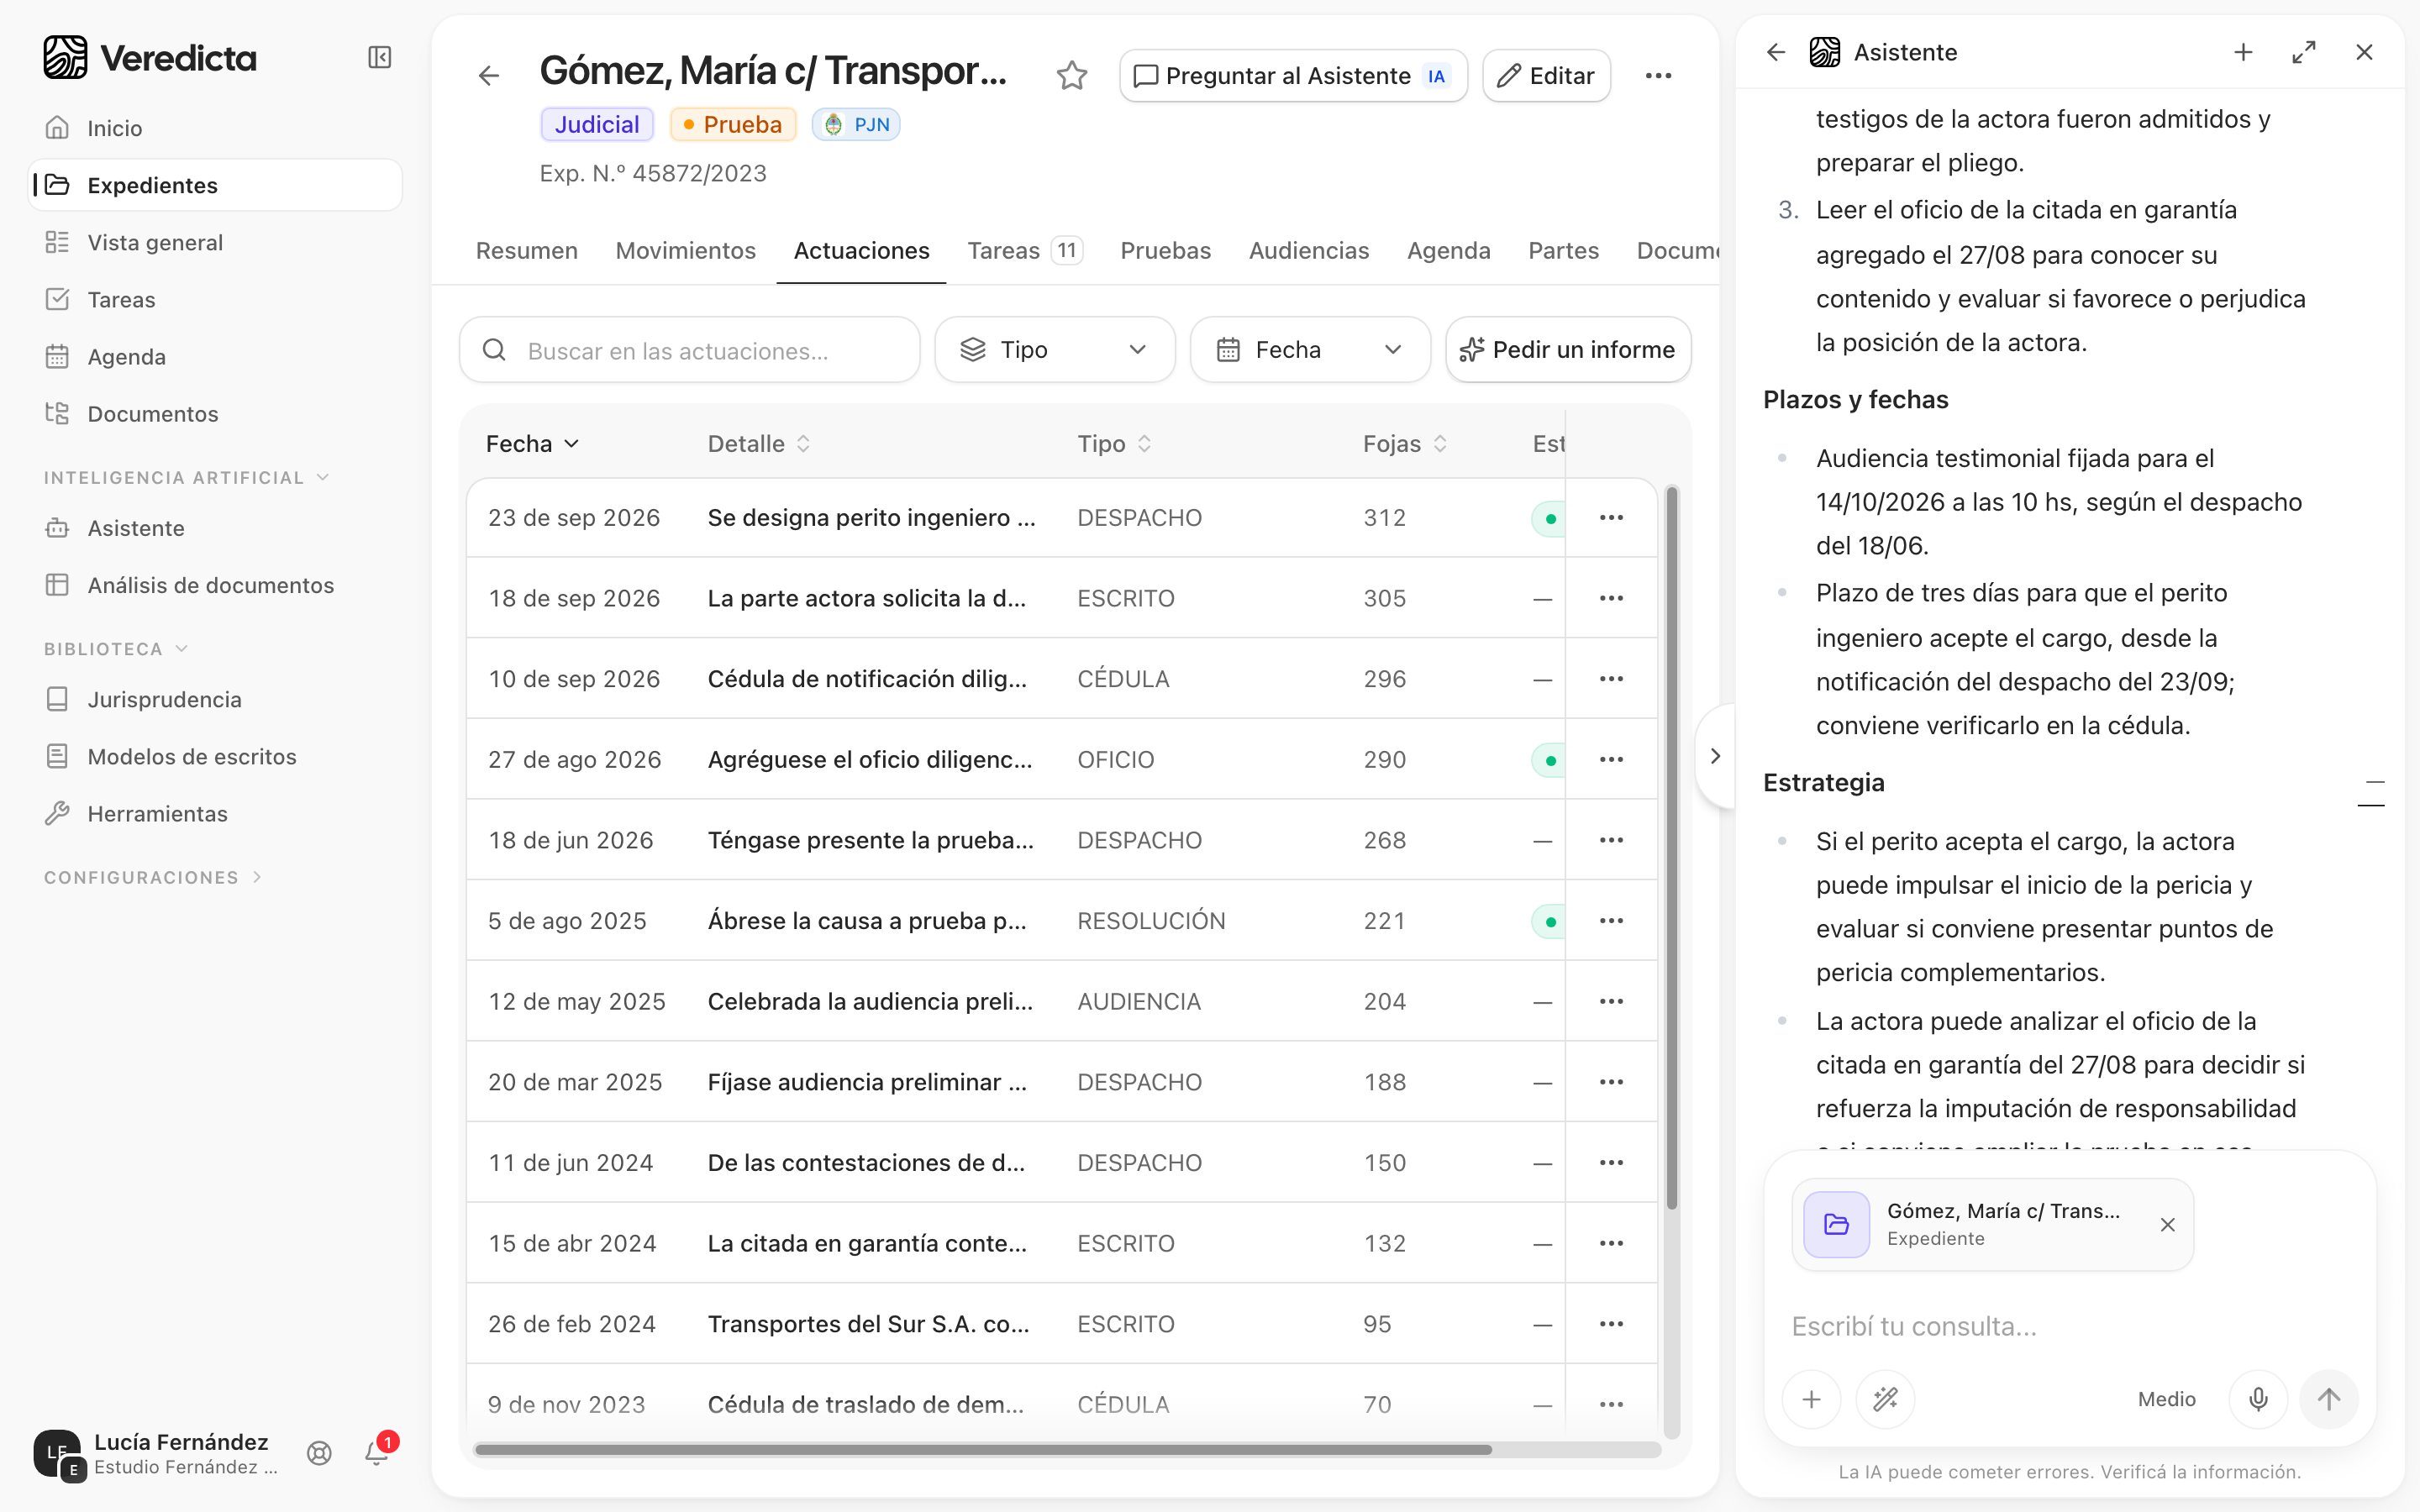
Task: Switch to the Resumen tab
Action: point(526,251)
